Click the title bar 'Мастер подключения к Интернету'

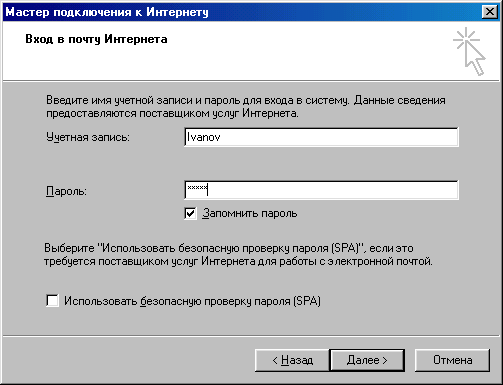coord(107,12)
